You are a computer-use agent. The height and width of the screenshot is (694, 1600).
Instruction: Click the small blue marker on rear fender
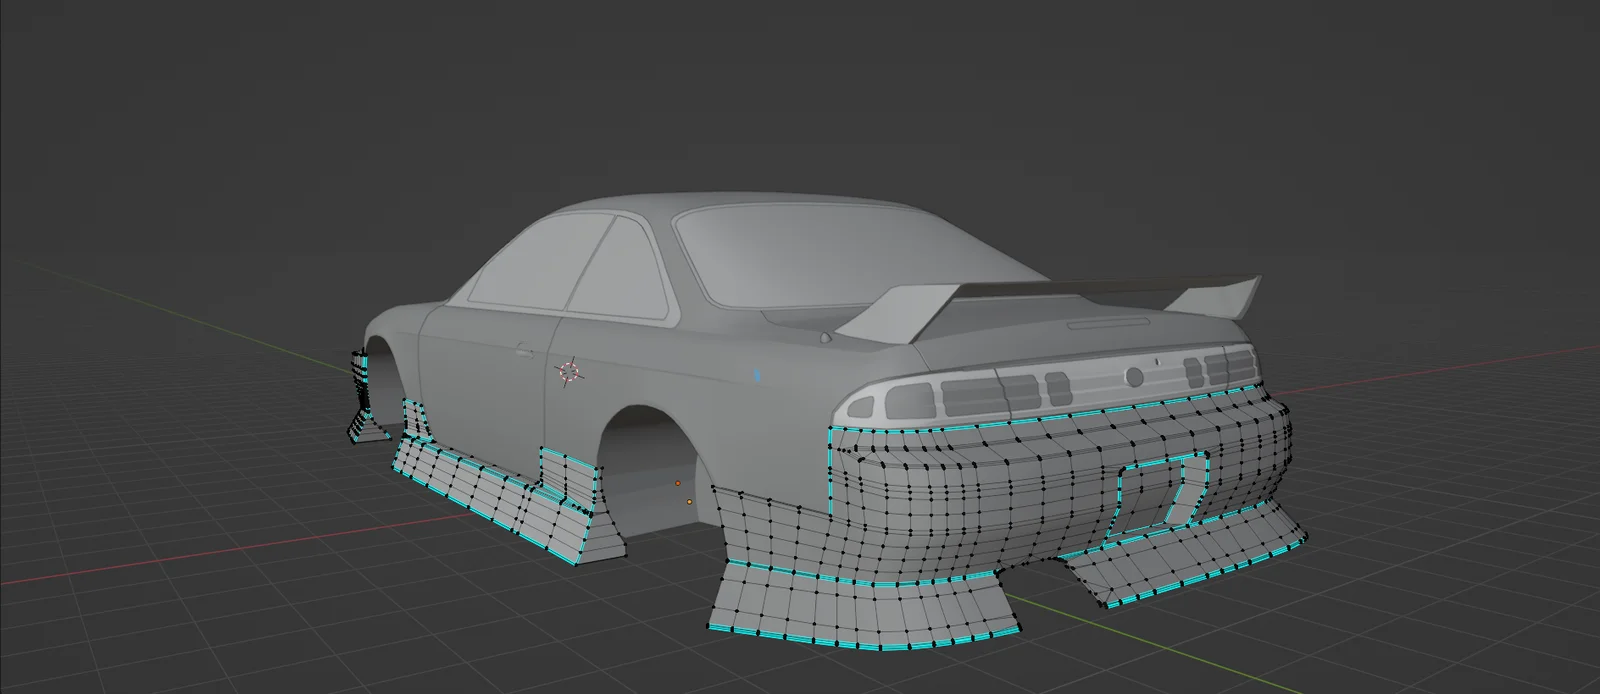coord(756,375)
